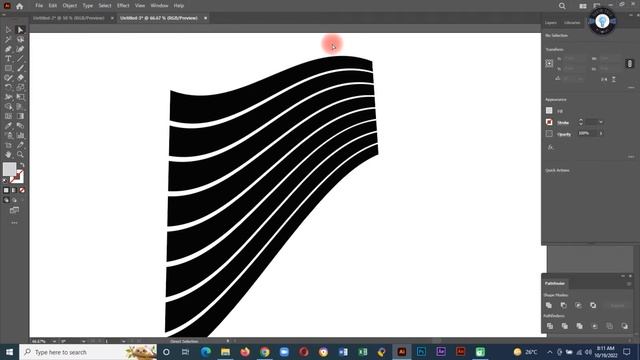The height and width of the screenshot is (360, 640).
Task: Select the Shape Builder tool
Action: pos(8,107)
